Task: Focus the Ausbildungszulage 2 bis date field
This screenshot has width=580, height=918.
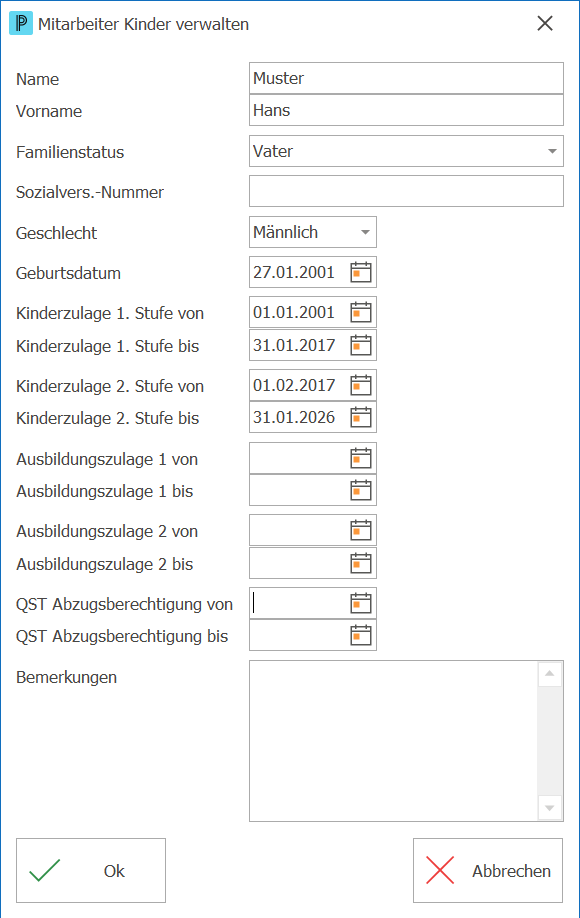Action: (313, 563)
